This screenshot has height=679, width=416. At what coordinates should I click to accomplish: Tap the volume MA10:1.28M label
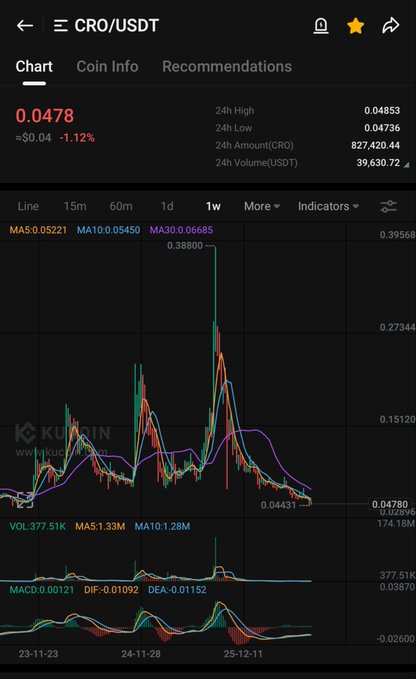[x=162, y=526]
